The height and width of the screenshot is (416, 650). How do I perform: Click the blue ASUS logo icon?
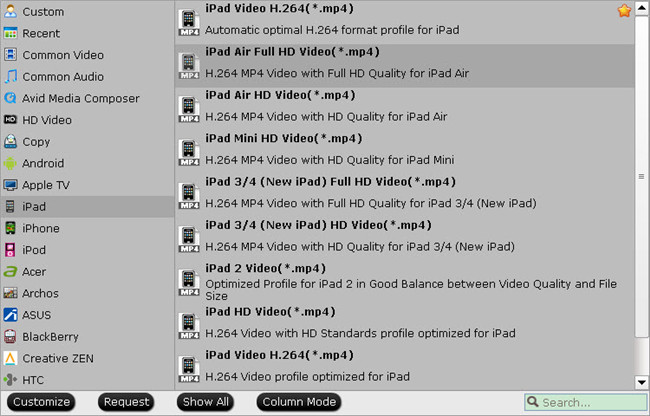coord(10,315)
